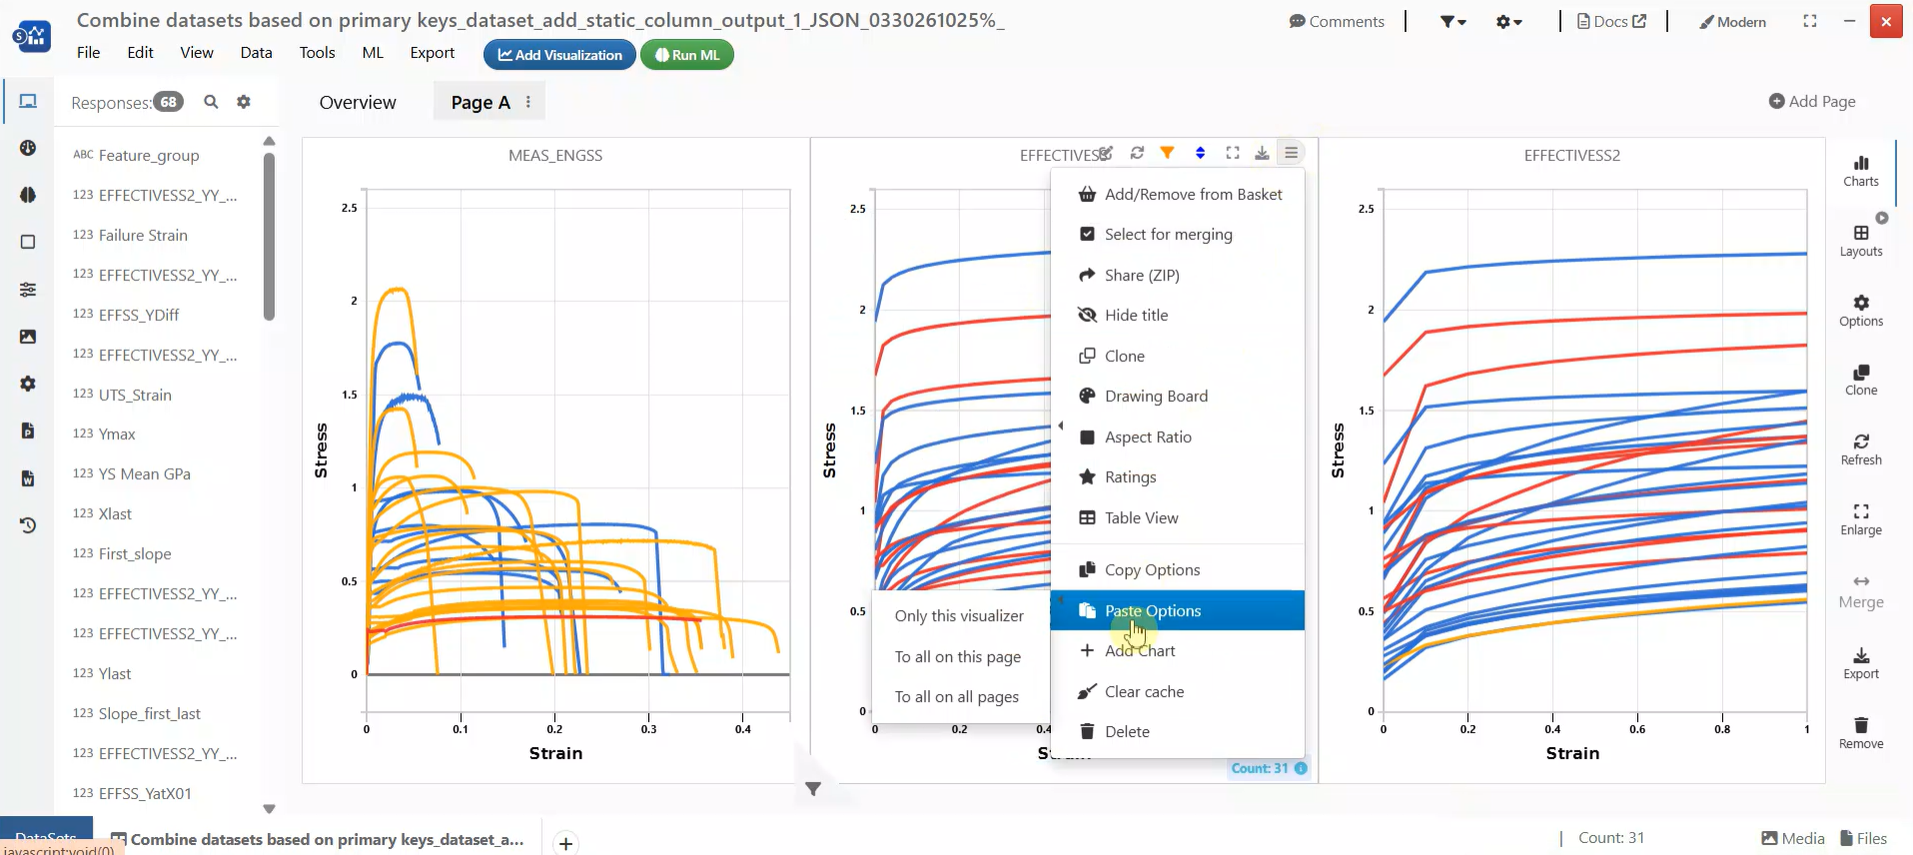The height and width of the screenshot is (855, 1913).
Task: Click Remove icon in right sidebar
Action: (x=1860, y=732)
